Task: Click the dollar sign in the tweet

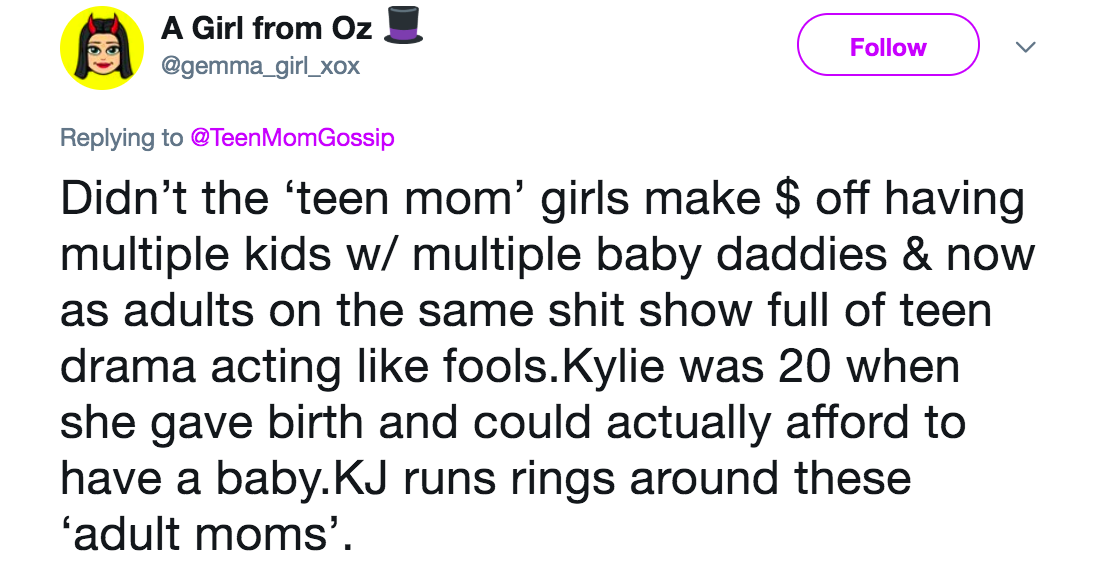Action: [x=786, y=197]
